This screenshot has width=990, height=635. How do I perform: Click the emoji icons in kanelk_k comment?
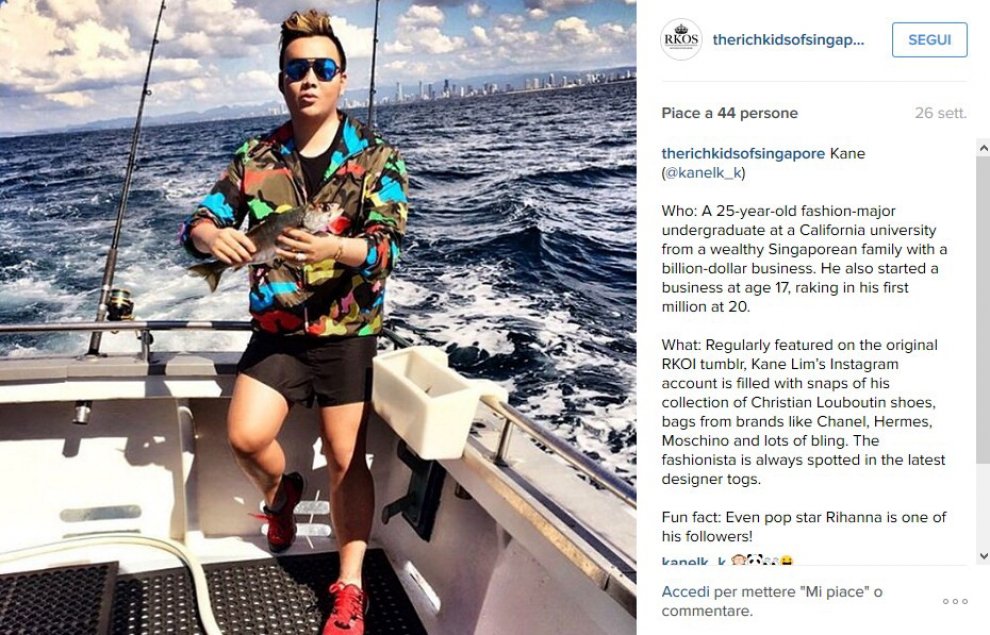tap(761, 561)
